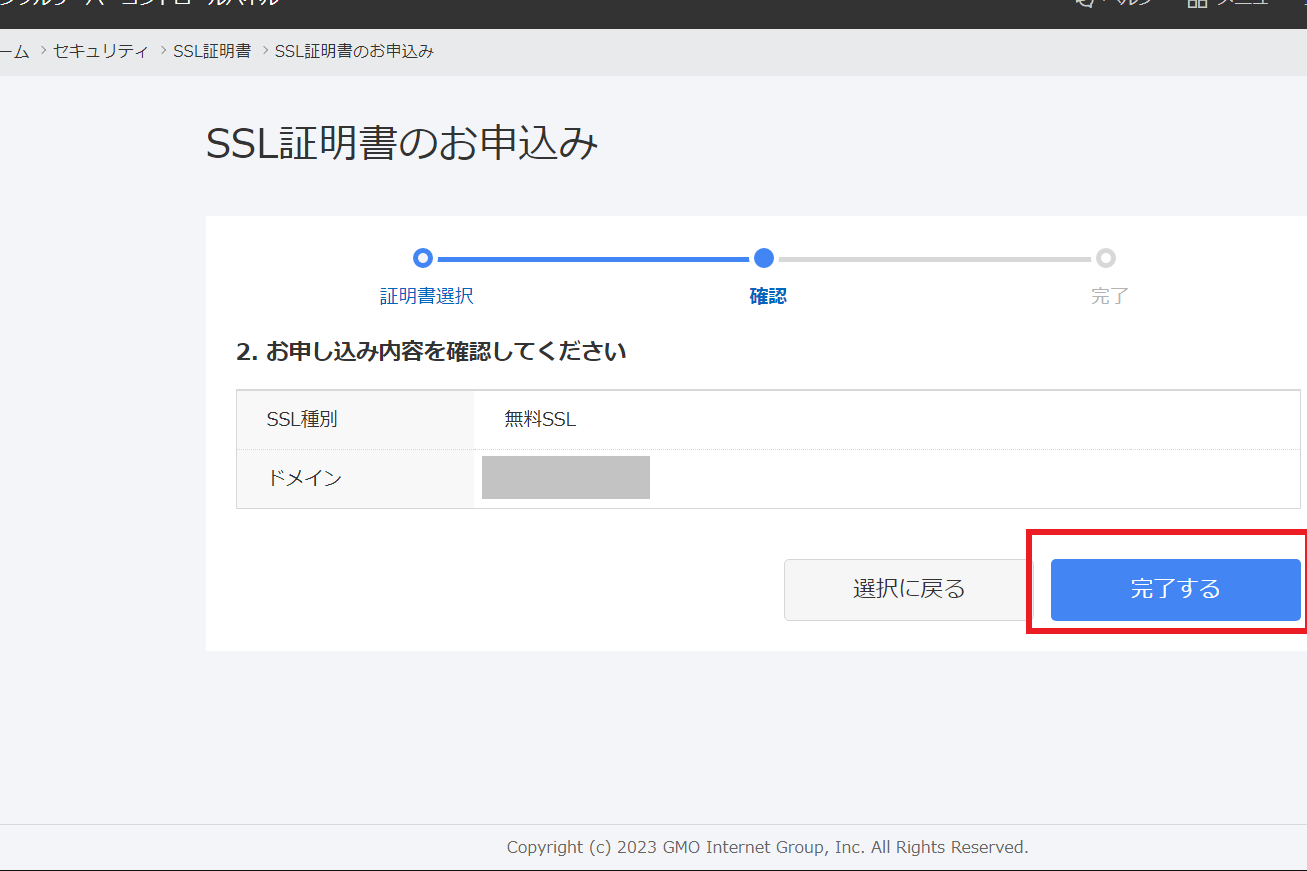Click the blue 完了する button
Image resolution: width=1307 pixels, height=871 pixels.
tap(1175, 589)
